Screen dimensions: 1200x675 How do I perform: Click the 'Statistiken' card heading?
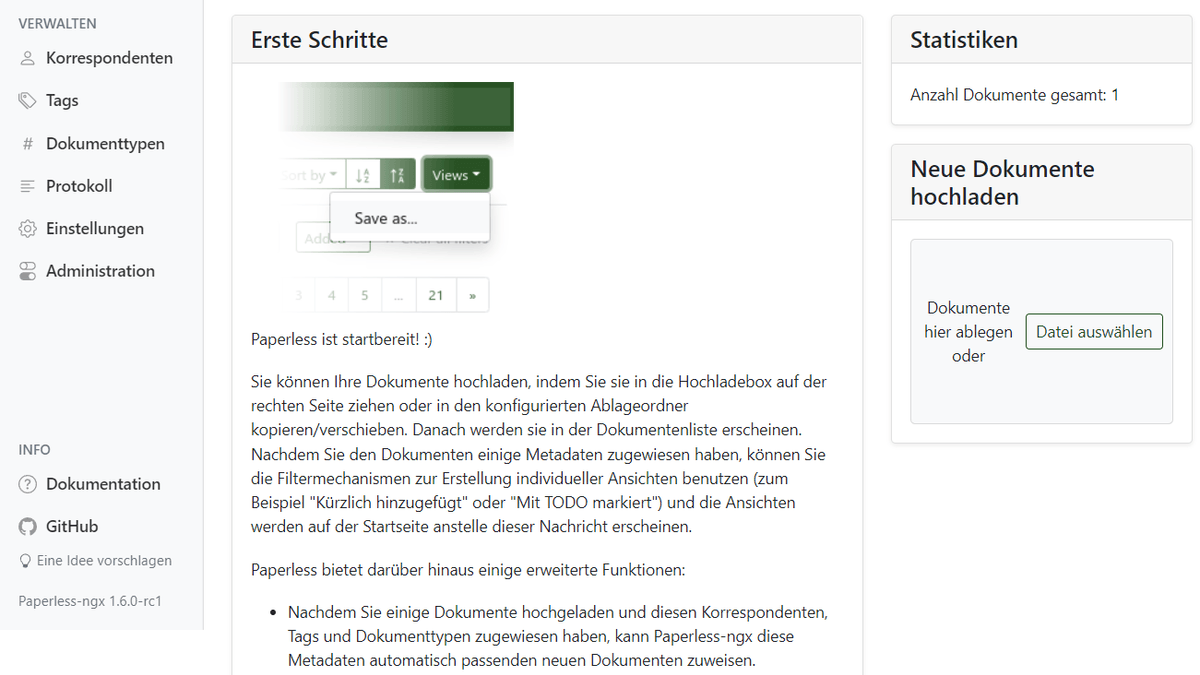click(x=964, y=40)
